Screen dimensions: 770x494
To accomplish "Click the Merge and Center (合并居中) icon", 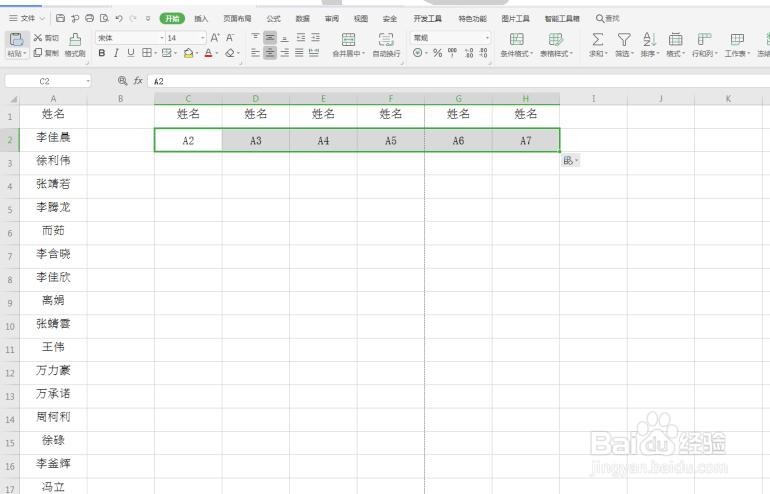I will point(349,40).
